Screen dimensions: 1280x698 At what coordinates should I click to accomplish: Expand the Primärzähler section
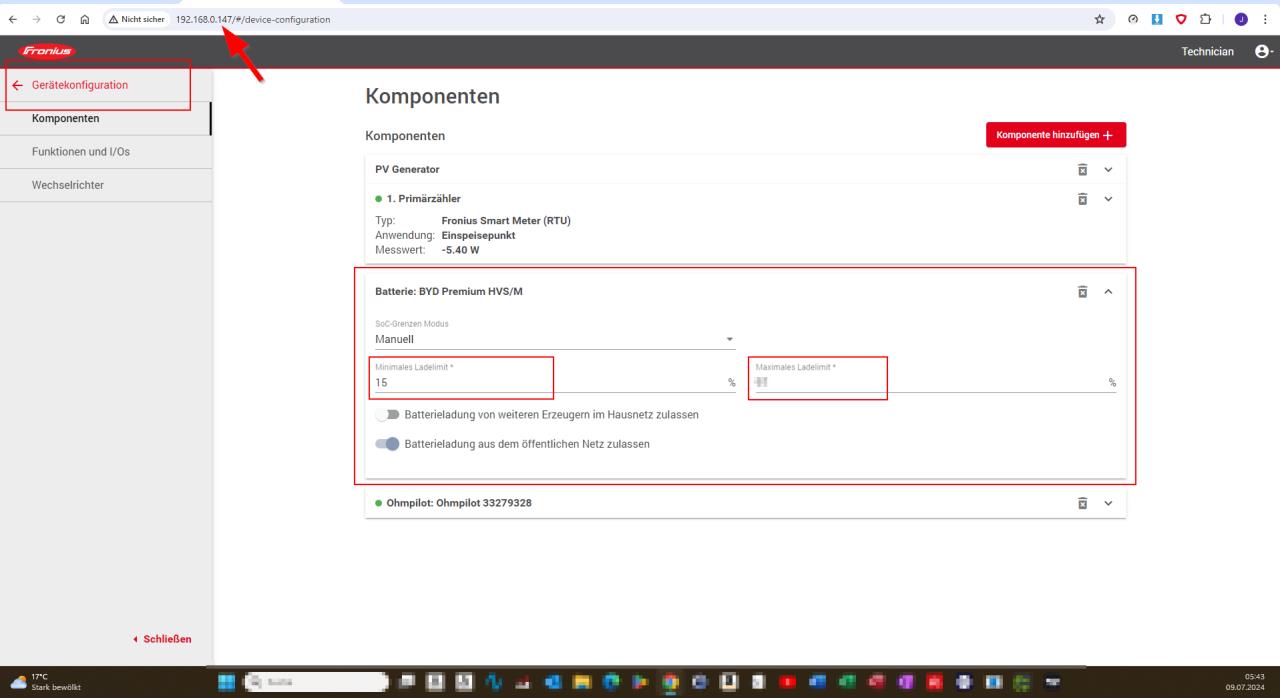1108,199
